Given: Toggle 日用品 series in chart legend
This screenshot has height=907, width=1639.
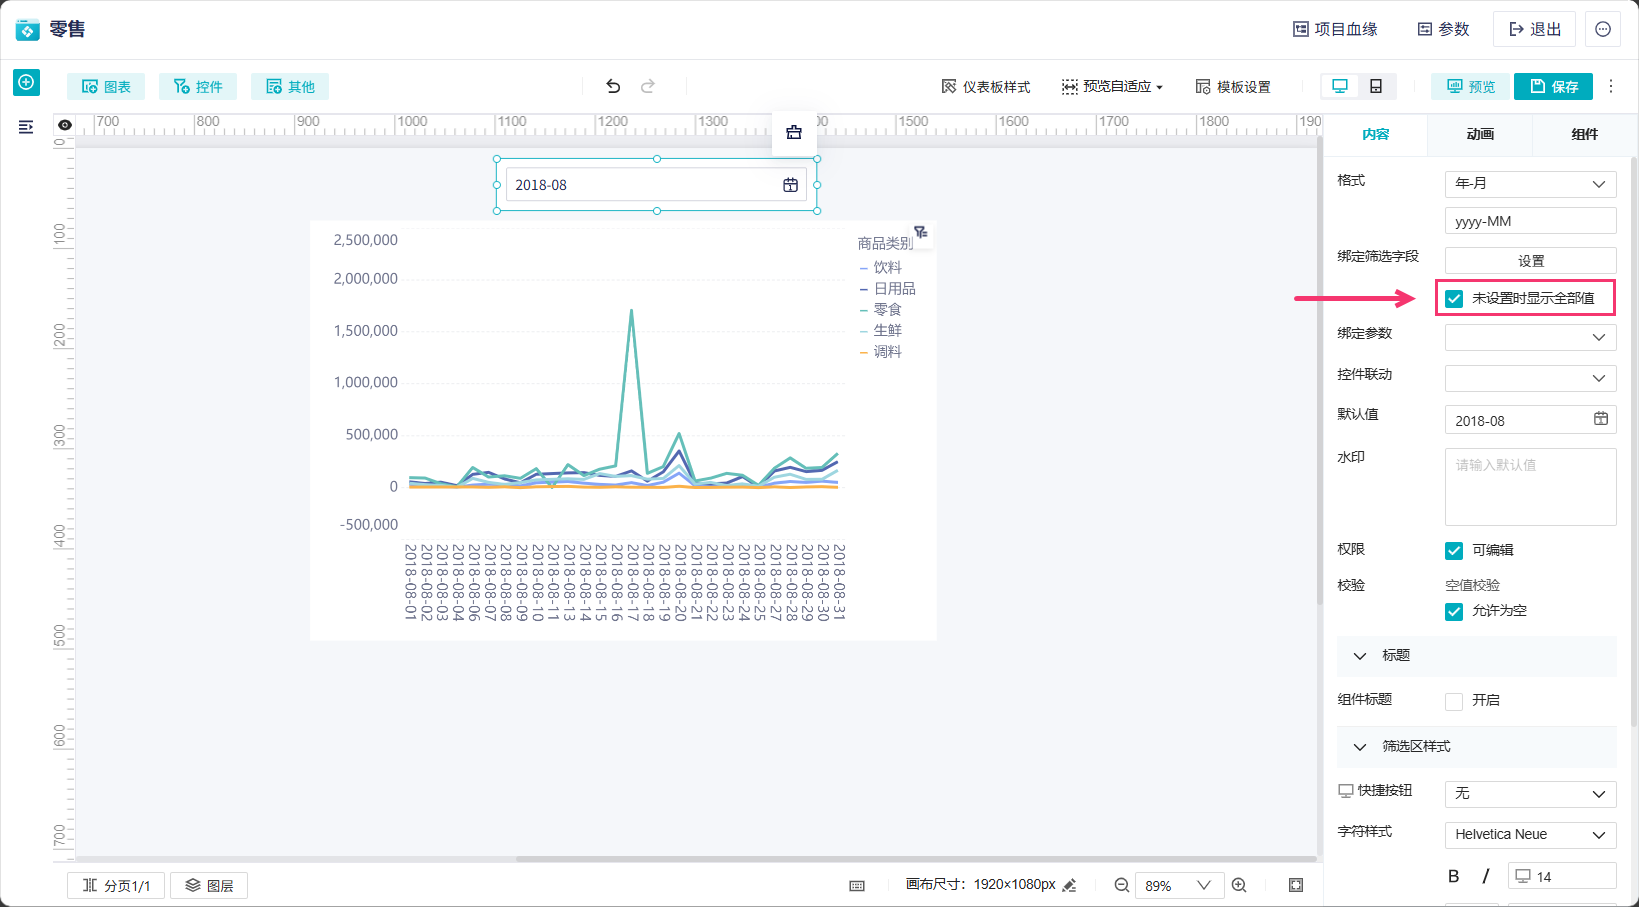Looking at the screenshot, I should pyautogui.click(x=888, y=289).
